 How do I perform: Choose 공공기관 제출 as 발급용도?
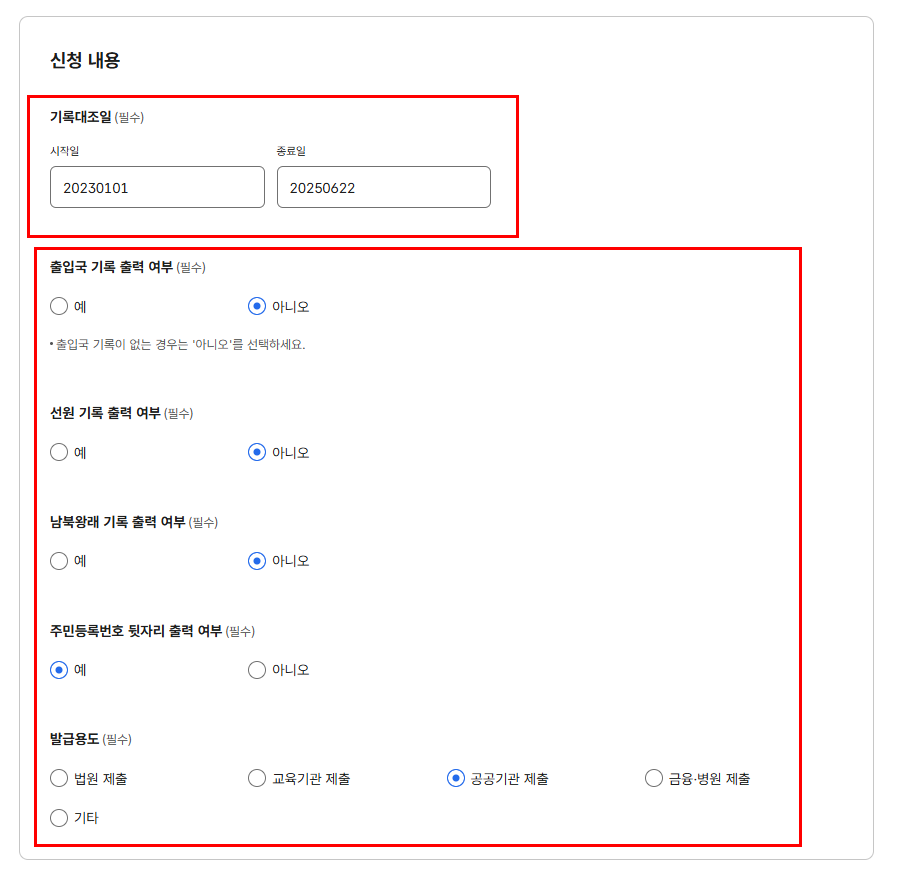tap(455, 778)
